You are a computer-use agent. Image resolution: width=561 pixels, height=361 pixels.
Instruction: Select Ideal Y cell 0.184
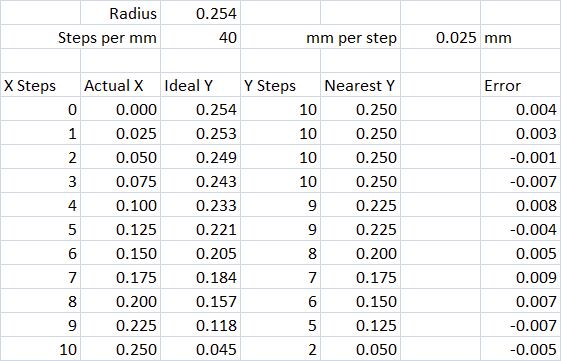201,277
